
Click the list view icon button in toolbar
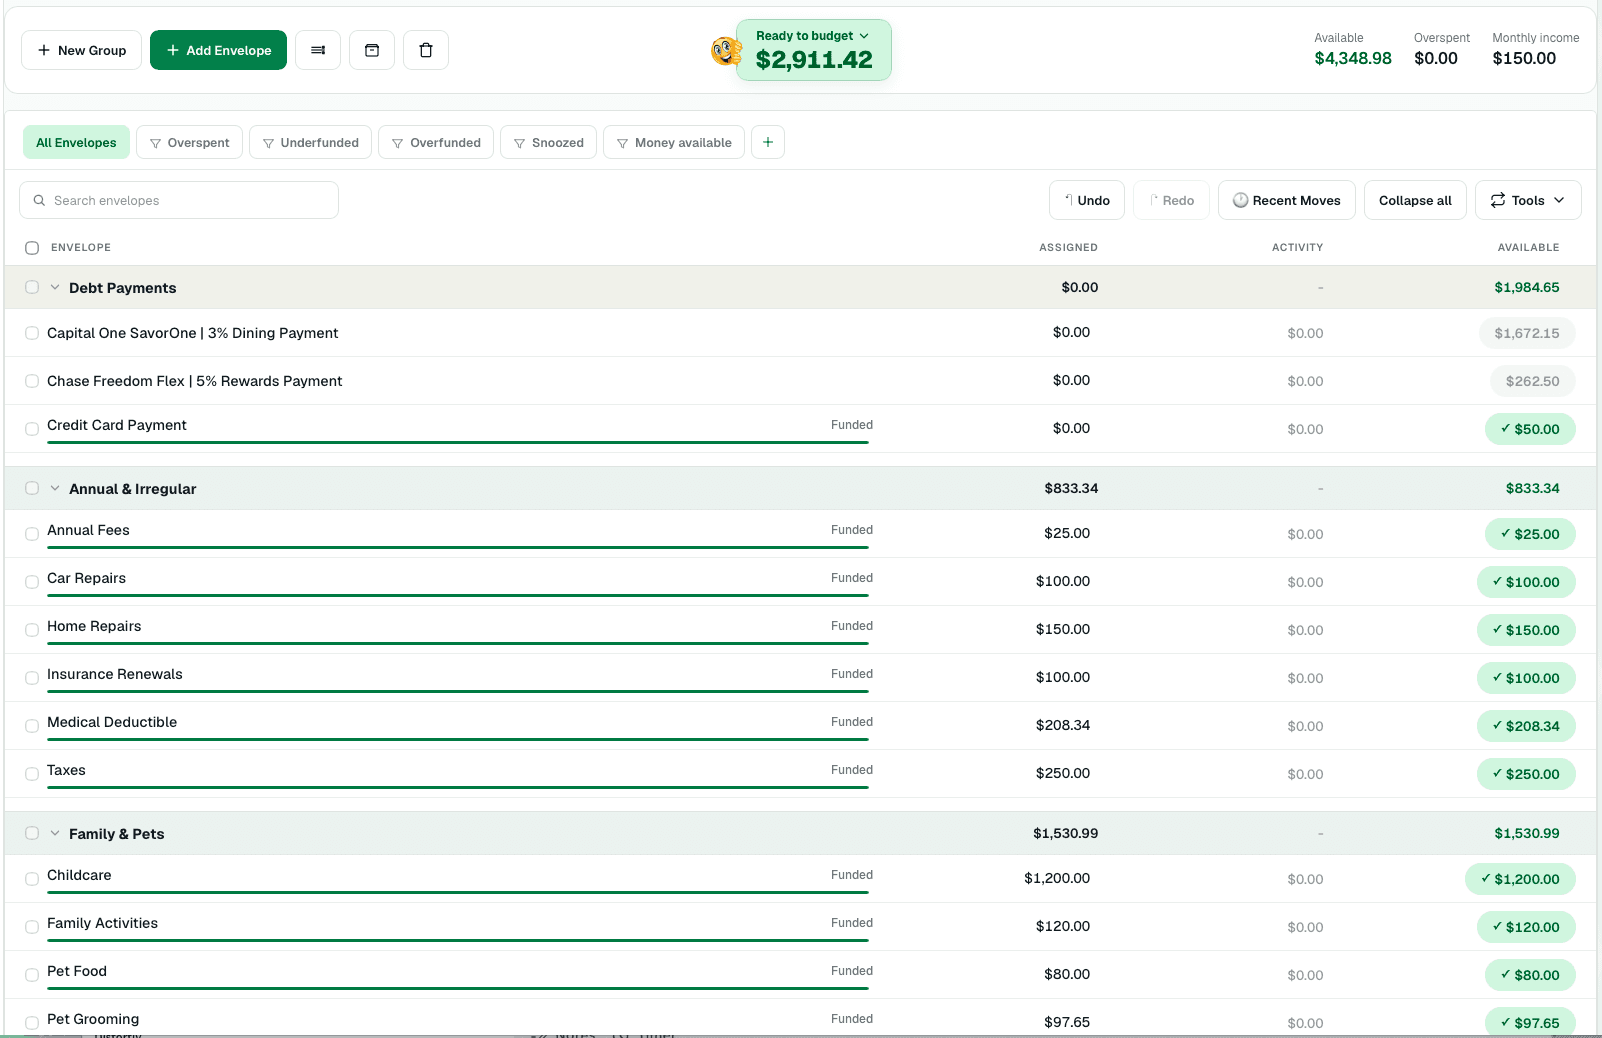pos(318,50)
